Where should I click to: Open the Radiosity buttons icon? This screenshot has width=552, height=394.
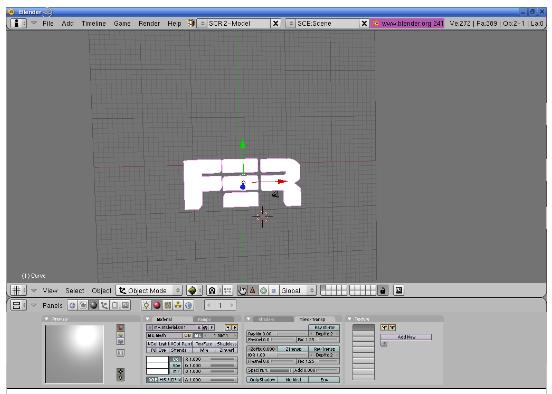coord(178,305)
